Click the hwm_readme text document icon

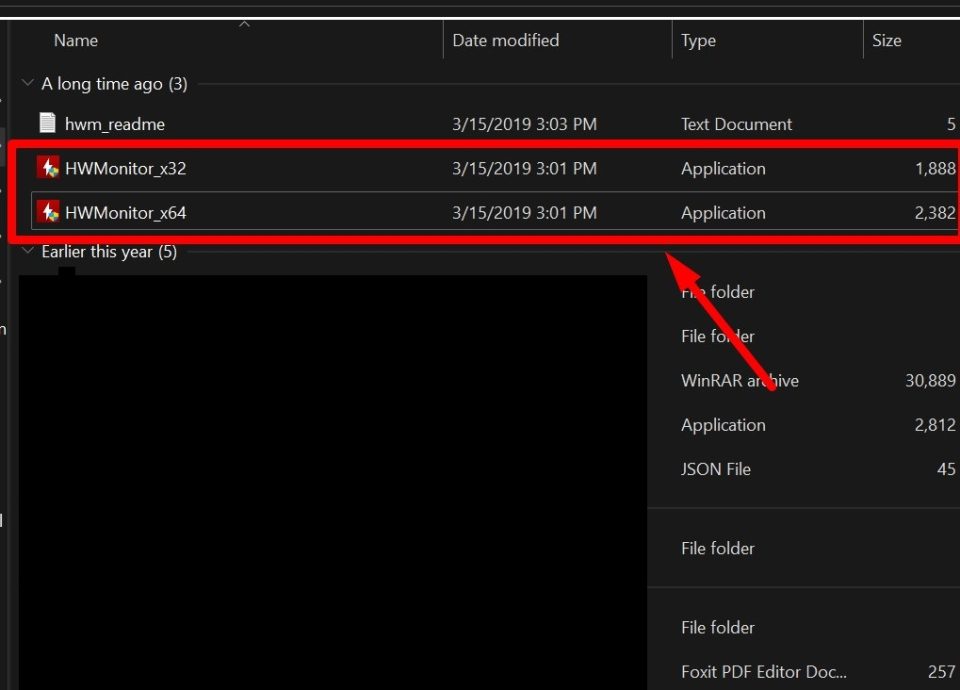point(47,124)
